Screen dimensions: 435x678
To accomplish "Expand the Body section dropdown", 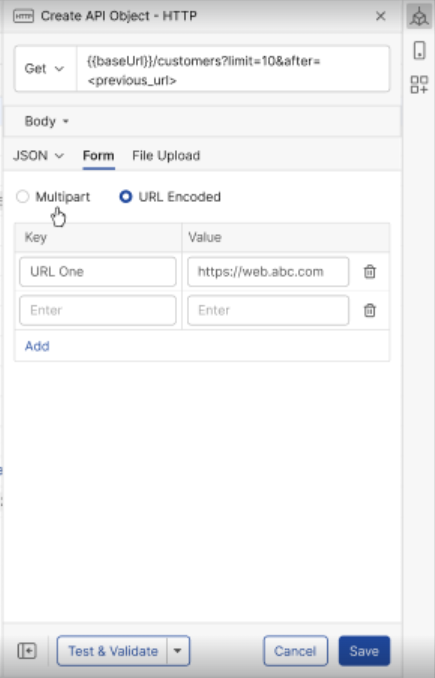I will [47, 122].
